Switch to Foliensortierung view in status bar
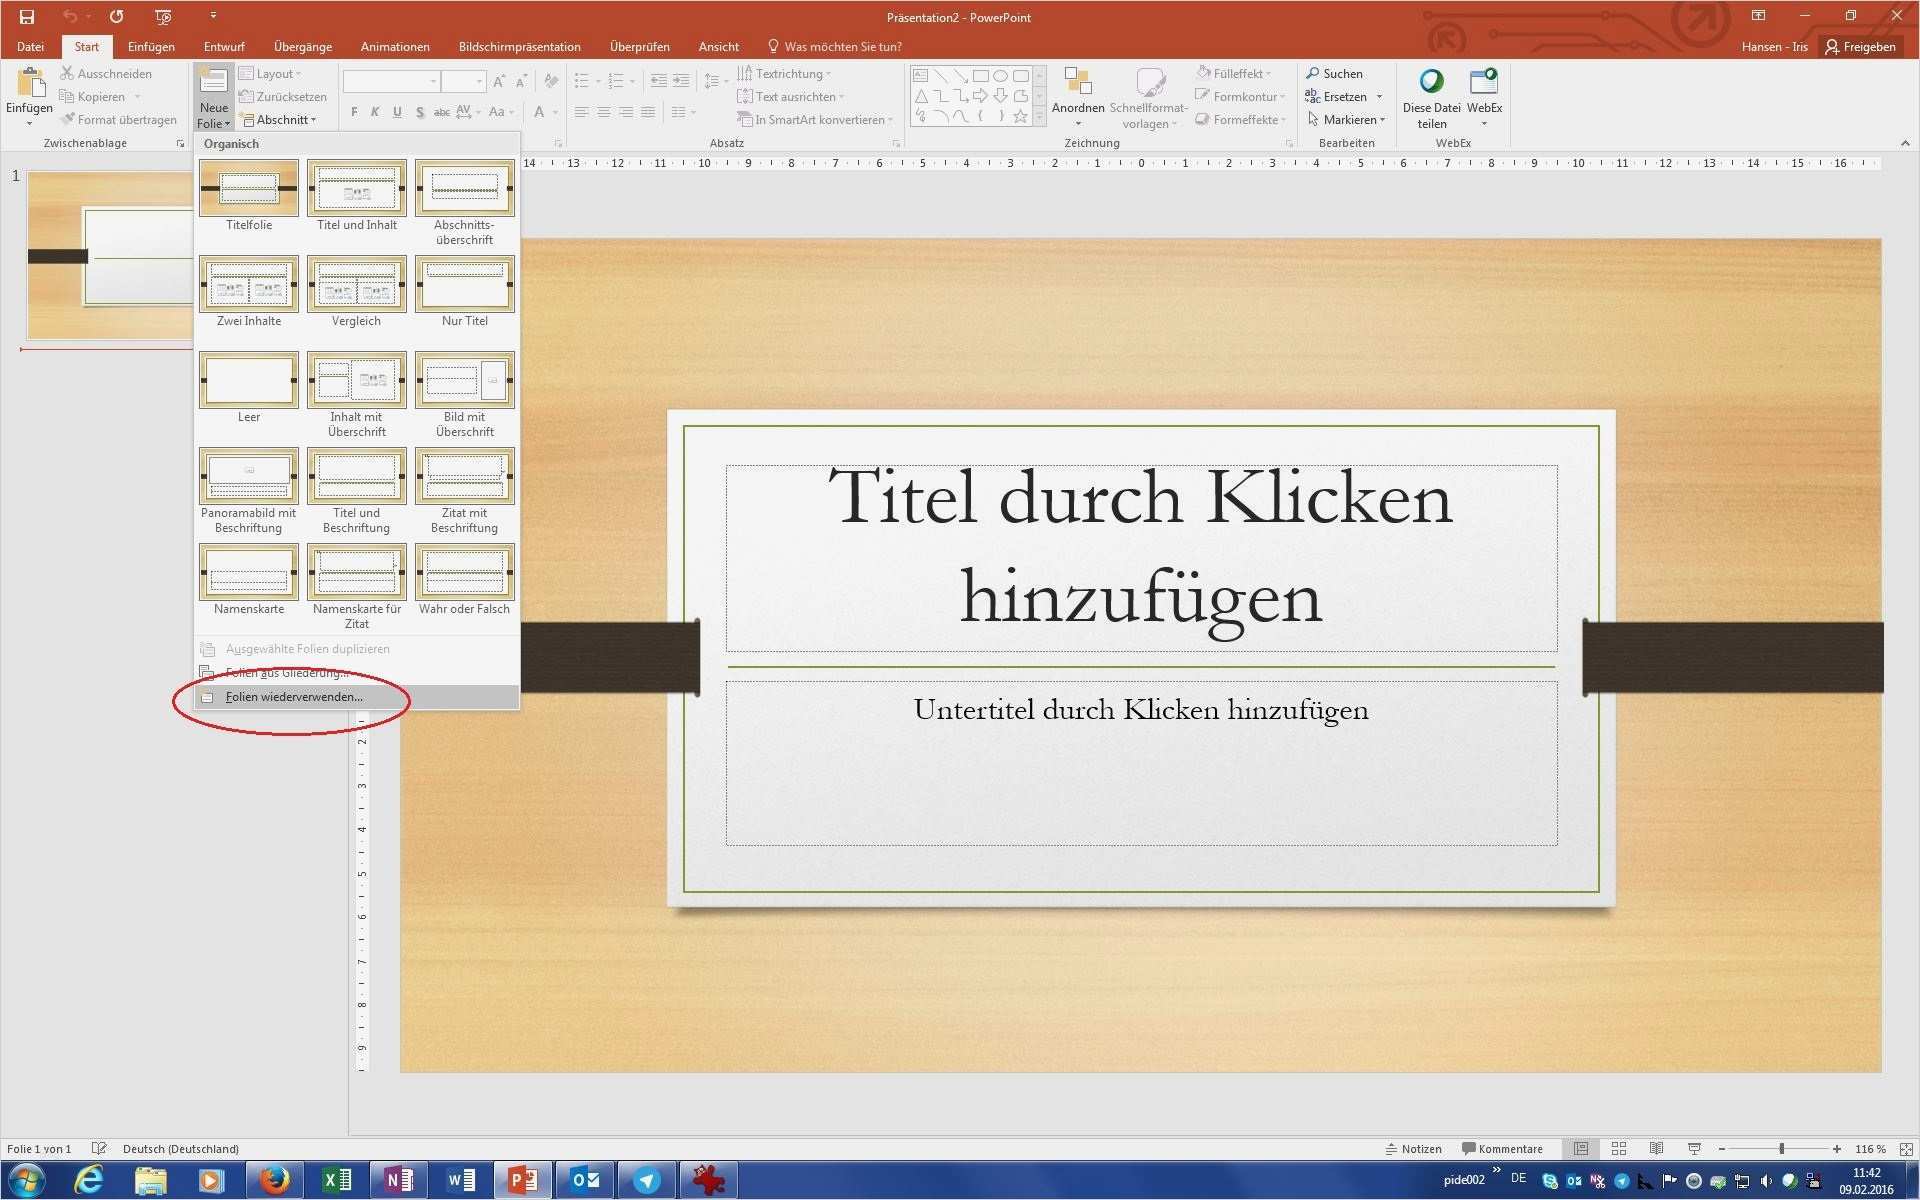 (x=1618, y=1148)
